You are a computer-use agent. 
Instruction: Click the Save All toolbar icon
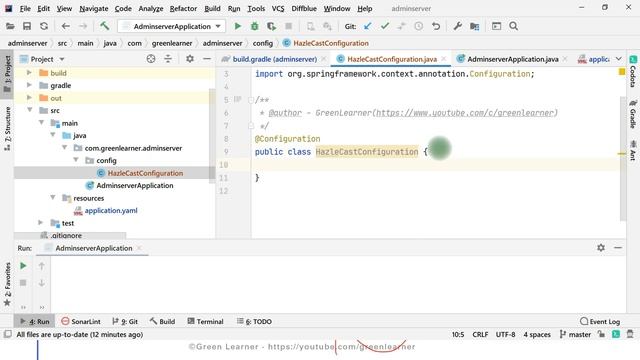27,26
